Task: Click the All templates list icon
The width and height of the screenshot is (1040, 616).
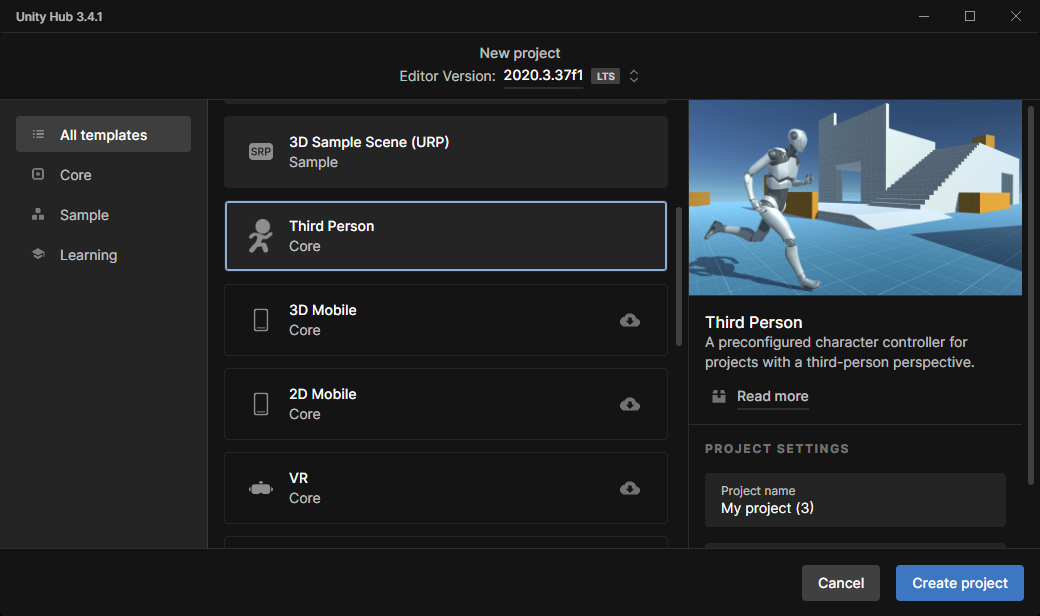Action: [38, 135]
